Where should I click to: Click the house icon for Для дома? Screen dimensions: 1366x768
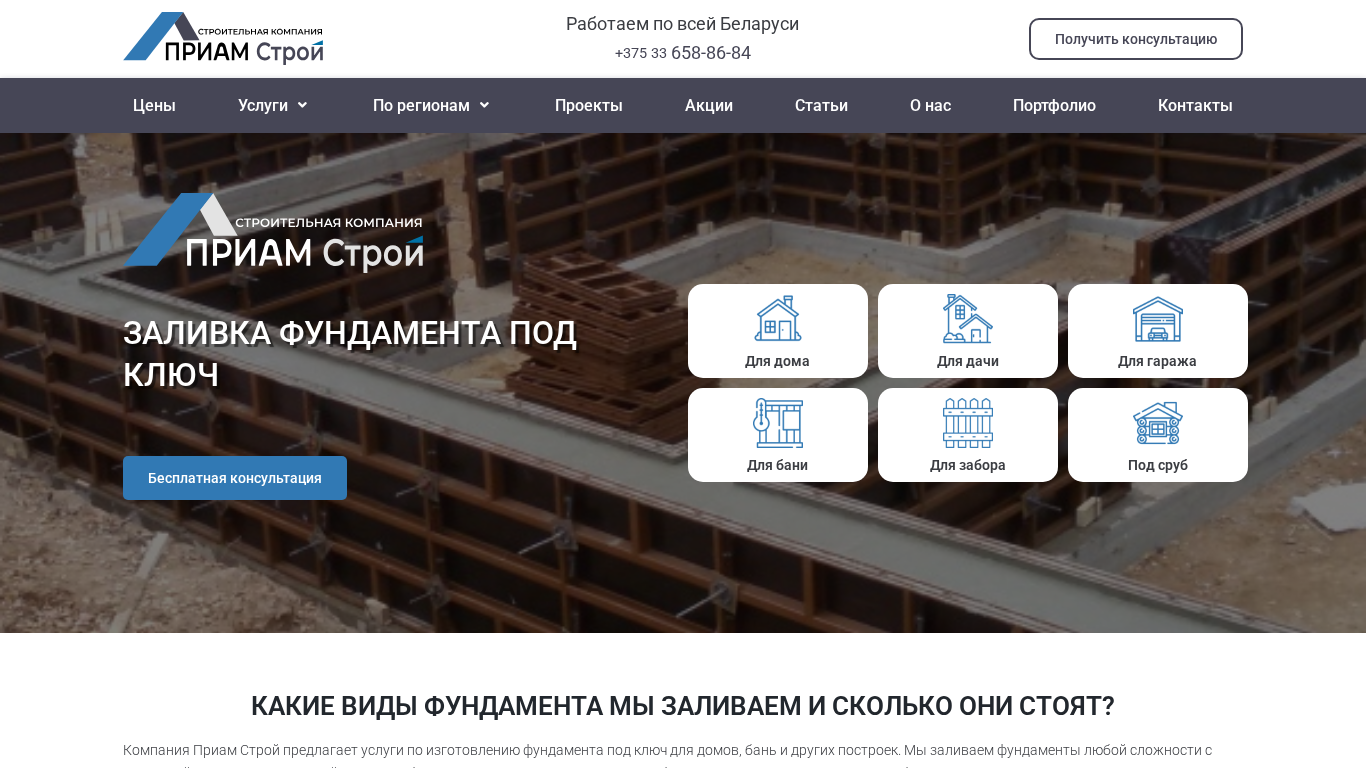(x=777, y=319)
